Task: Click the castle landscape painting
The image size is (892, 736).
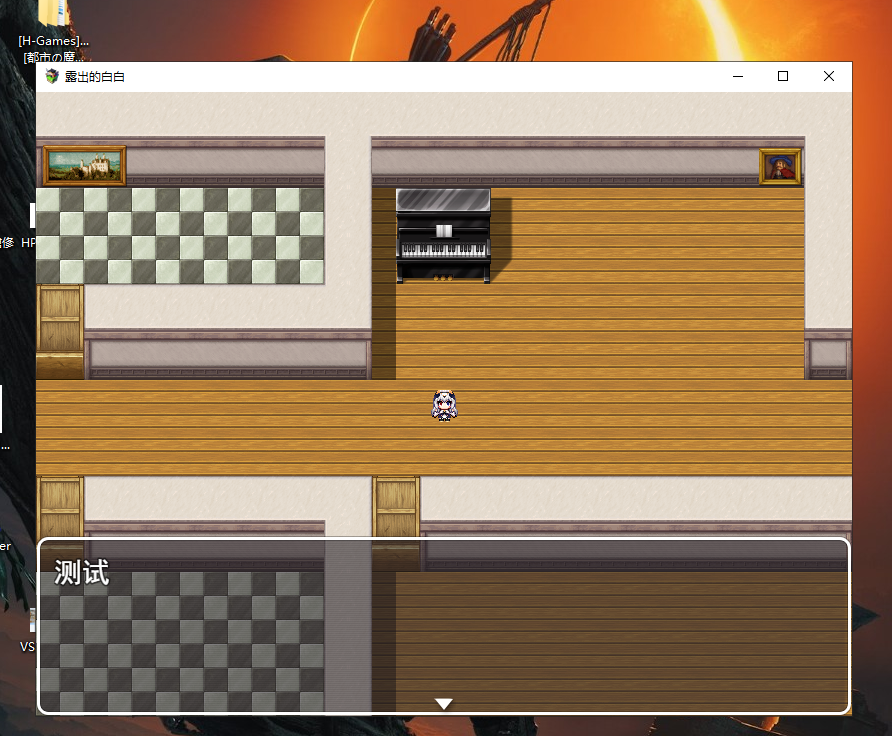Action: click(x=85, y=166)
